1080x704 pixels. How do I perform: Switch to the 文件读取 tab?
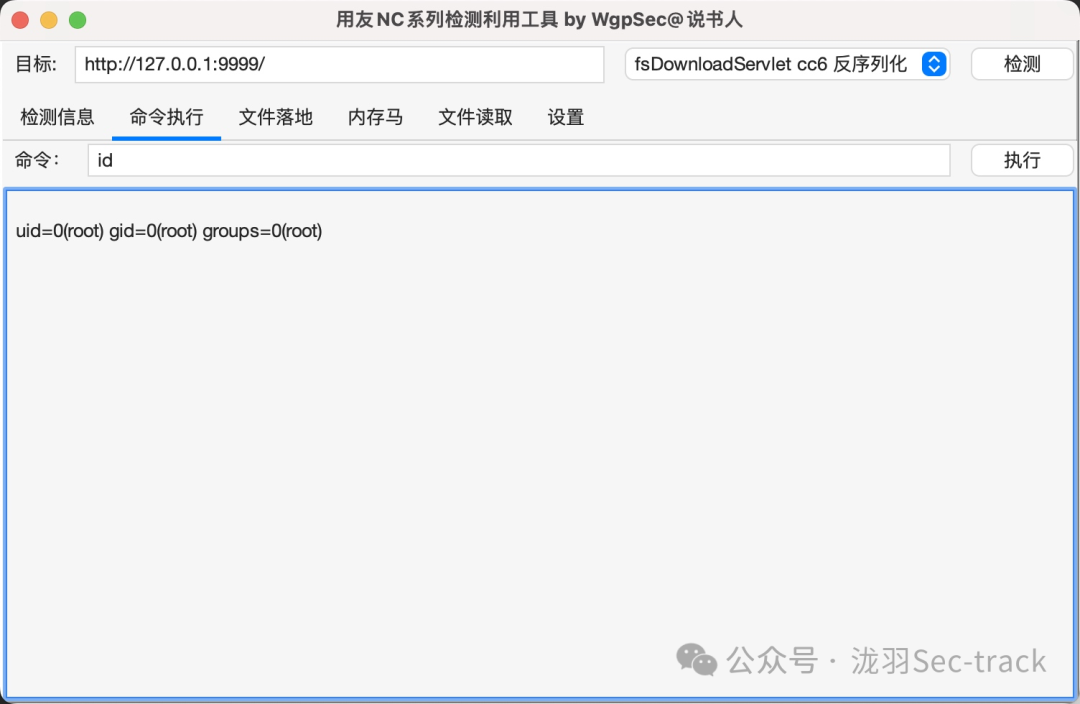(475, 117)
